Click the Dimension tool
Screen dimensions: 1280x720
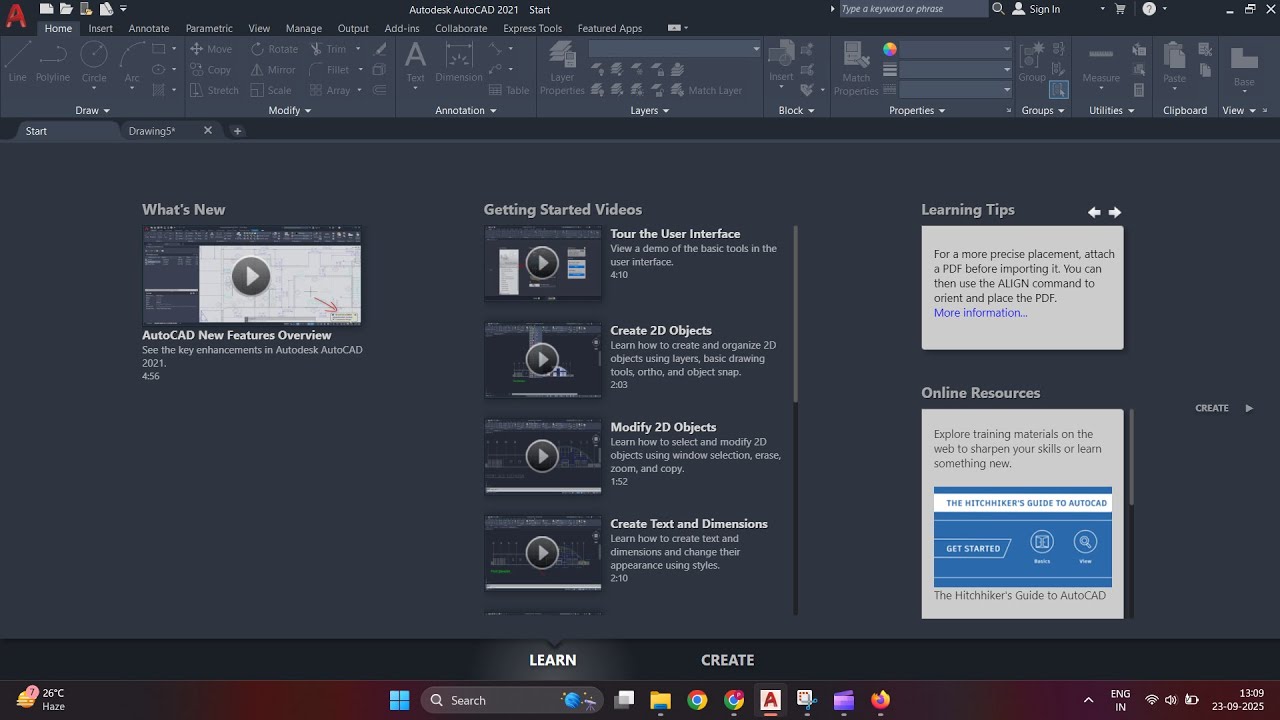[x=459, y=62]
